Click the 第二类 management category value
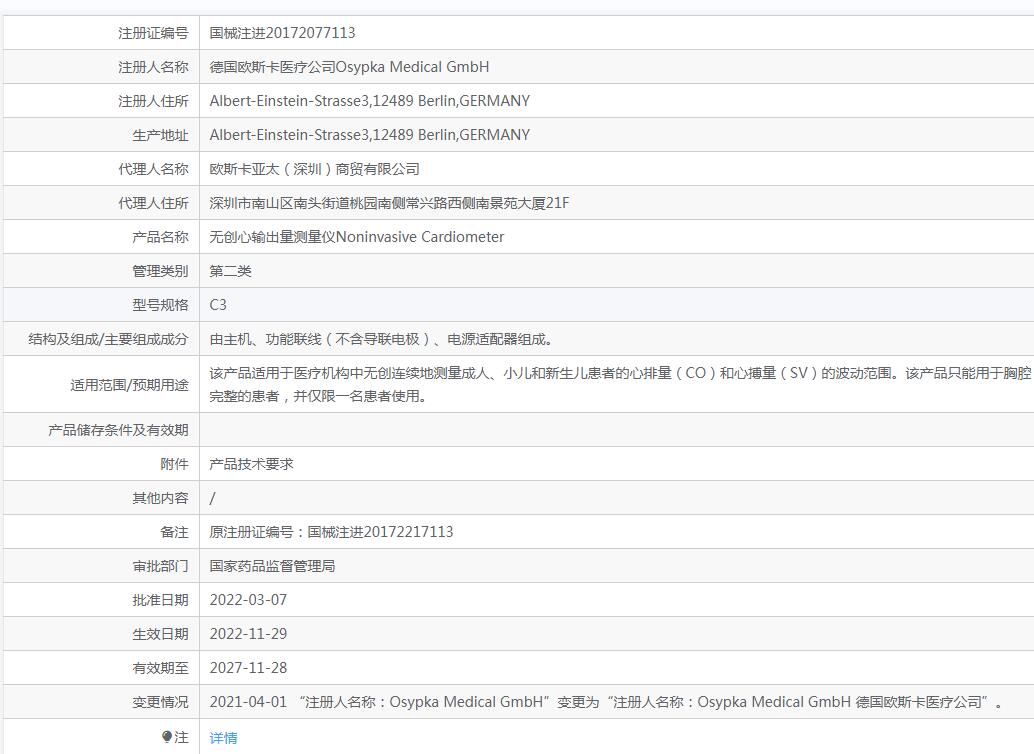The width and height of the screenshot is (1034, 754). (230, 271)
